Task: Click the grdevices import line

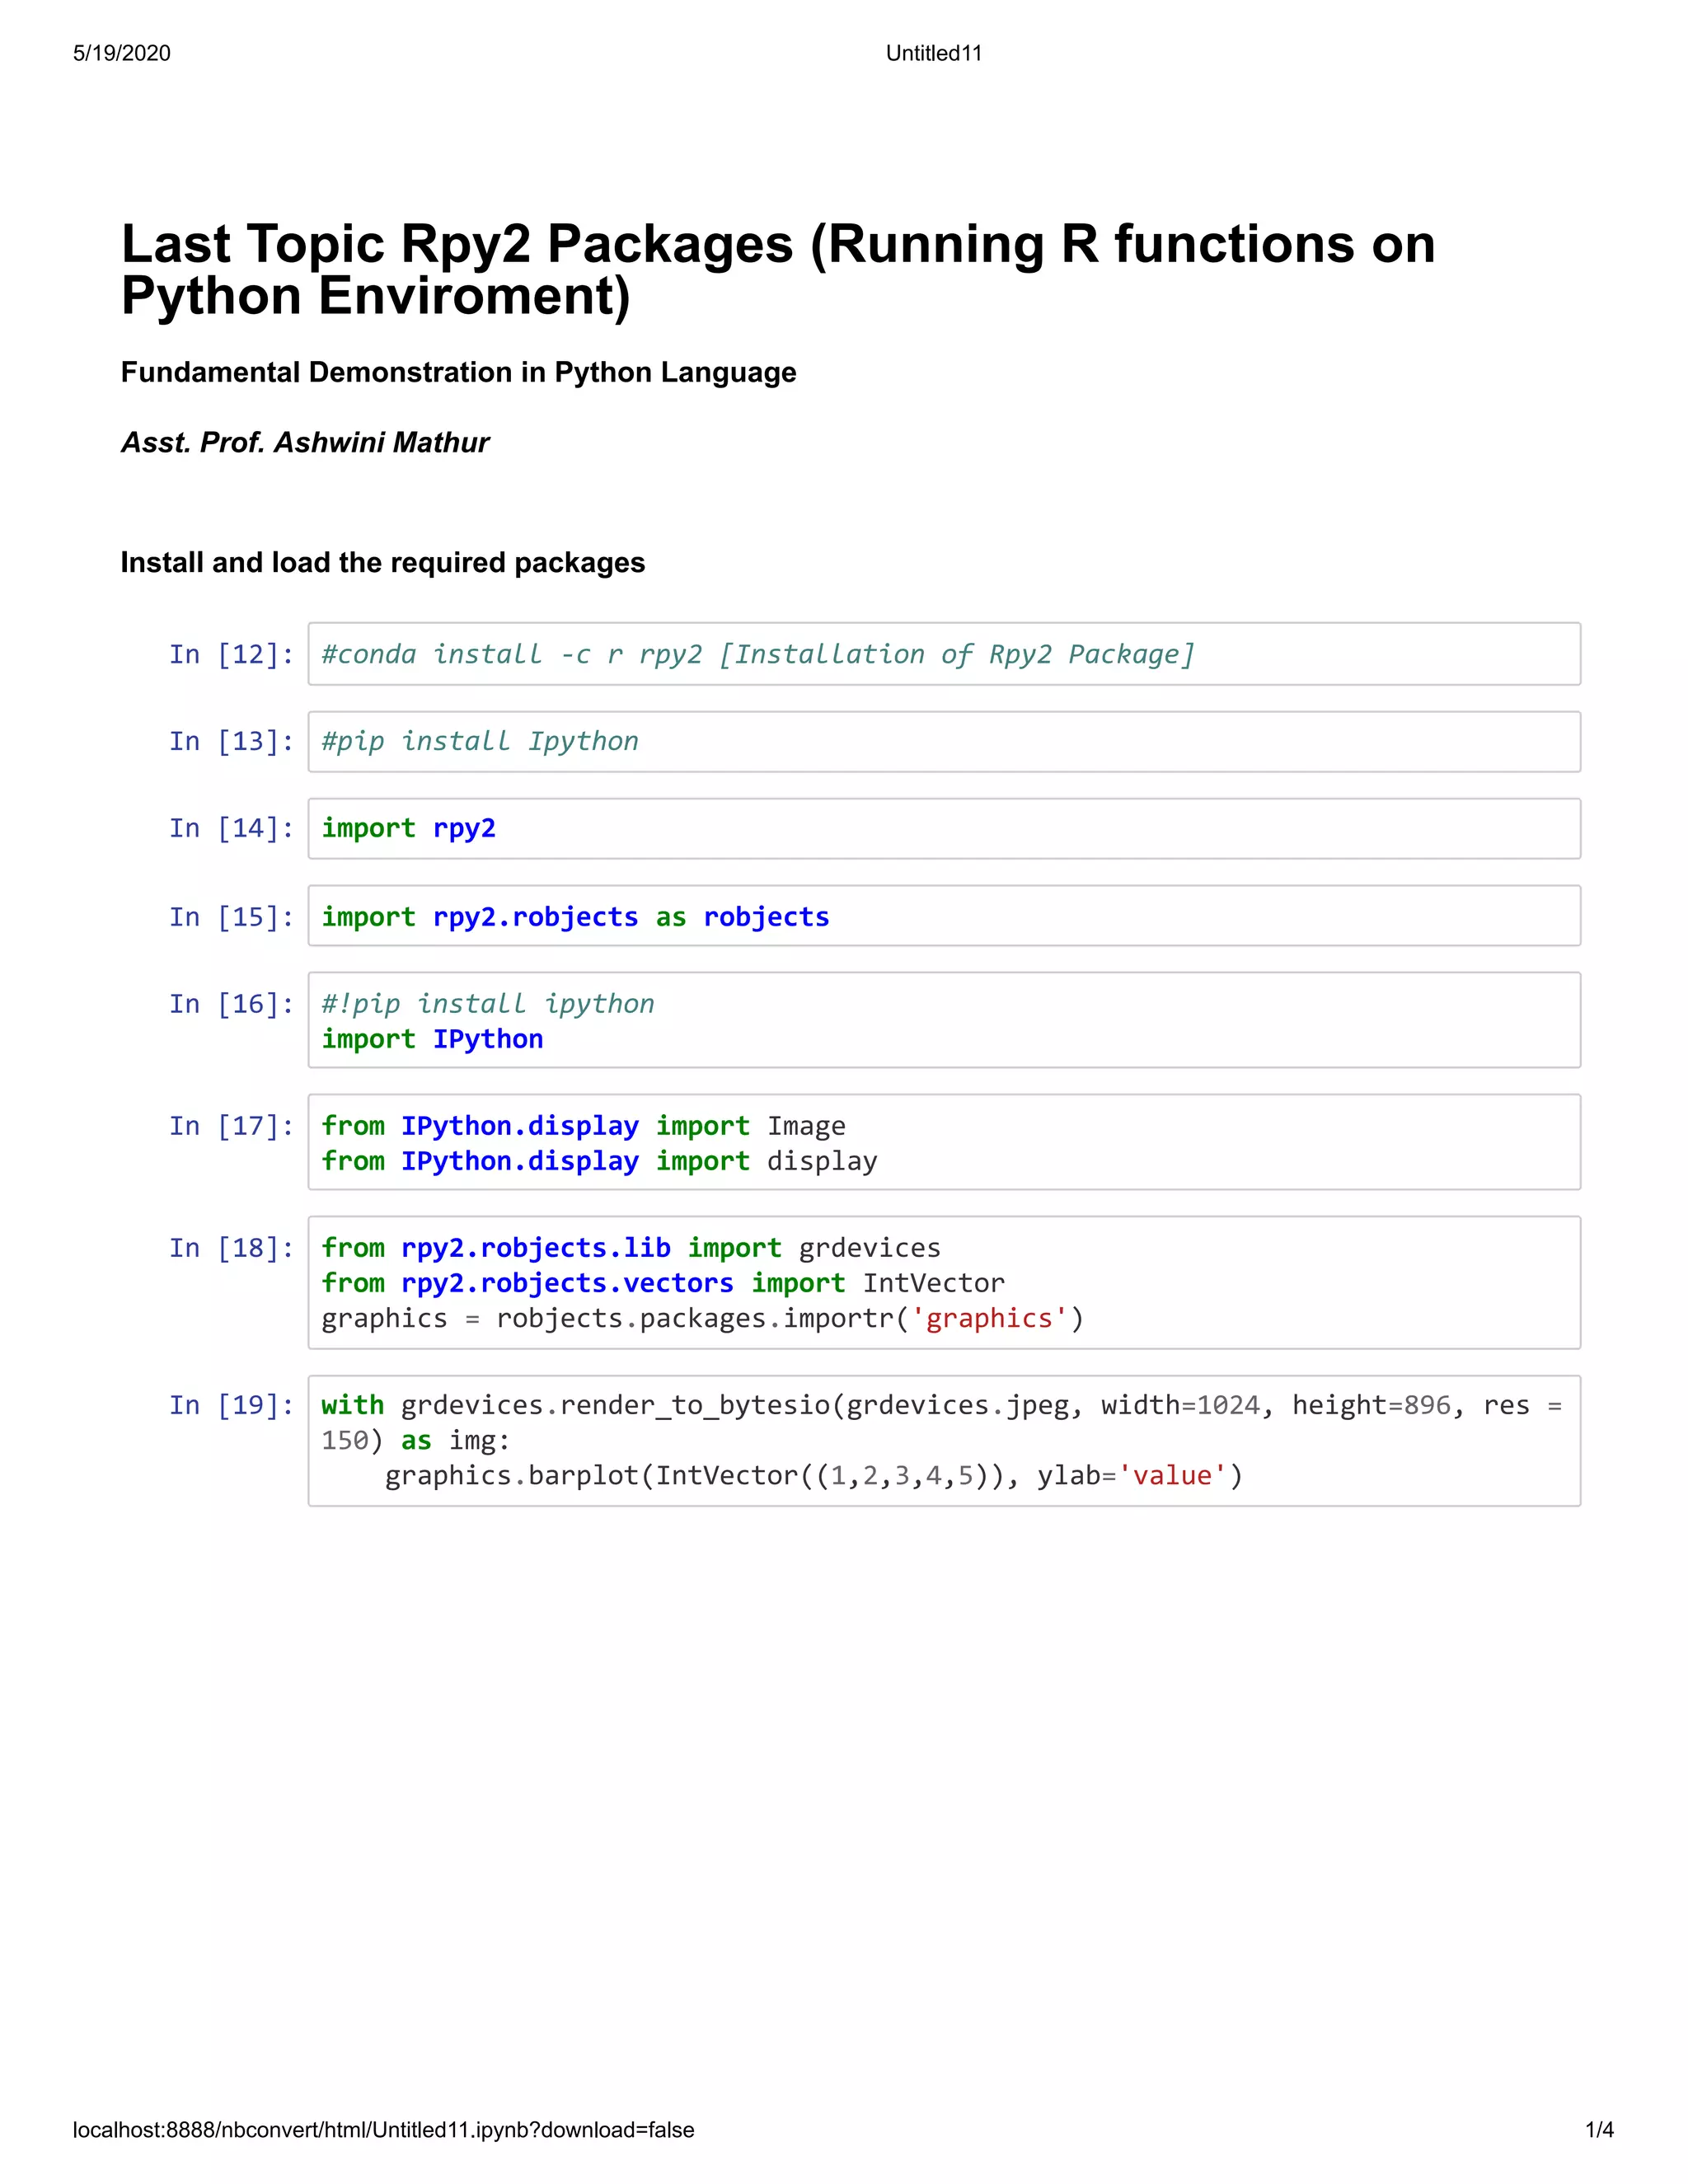Action: pyautogui.click(x=630, y=1248)
